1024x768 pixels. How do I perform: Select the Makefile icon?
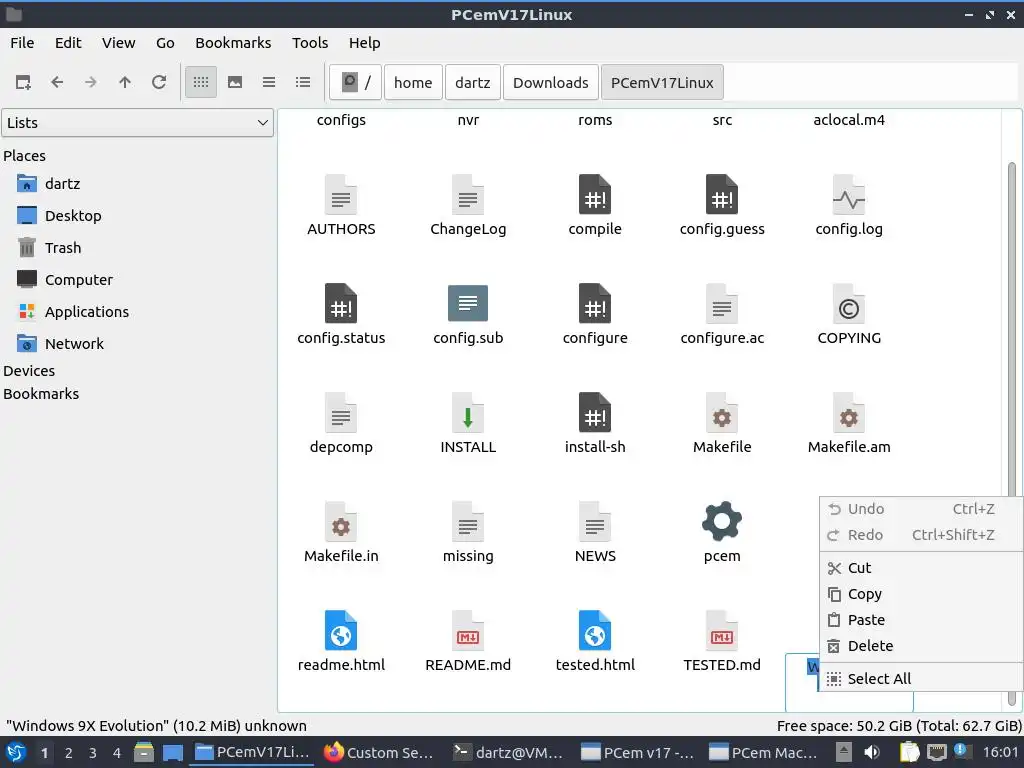722,413
